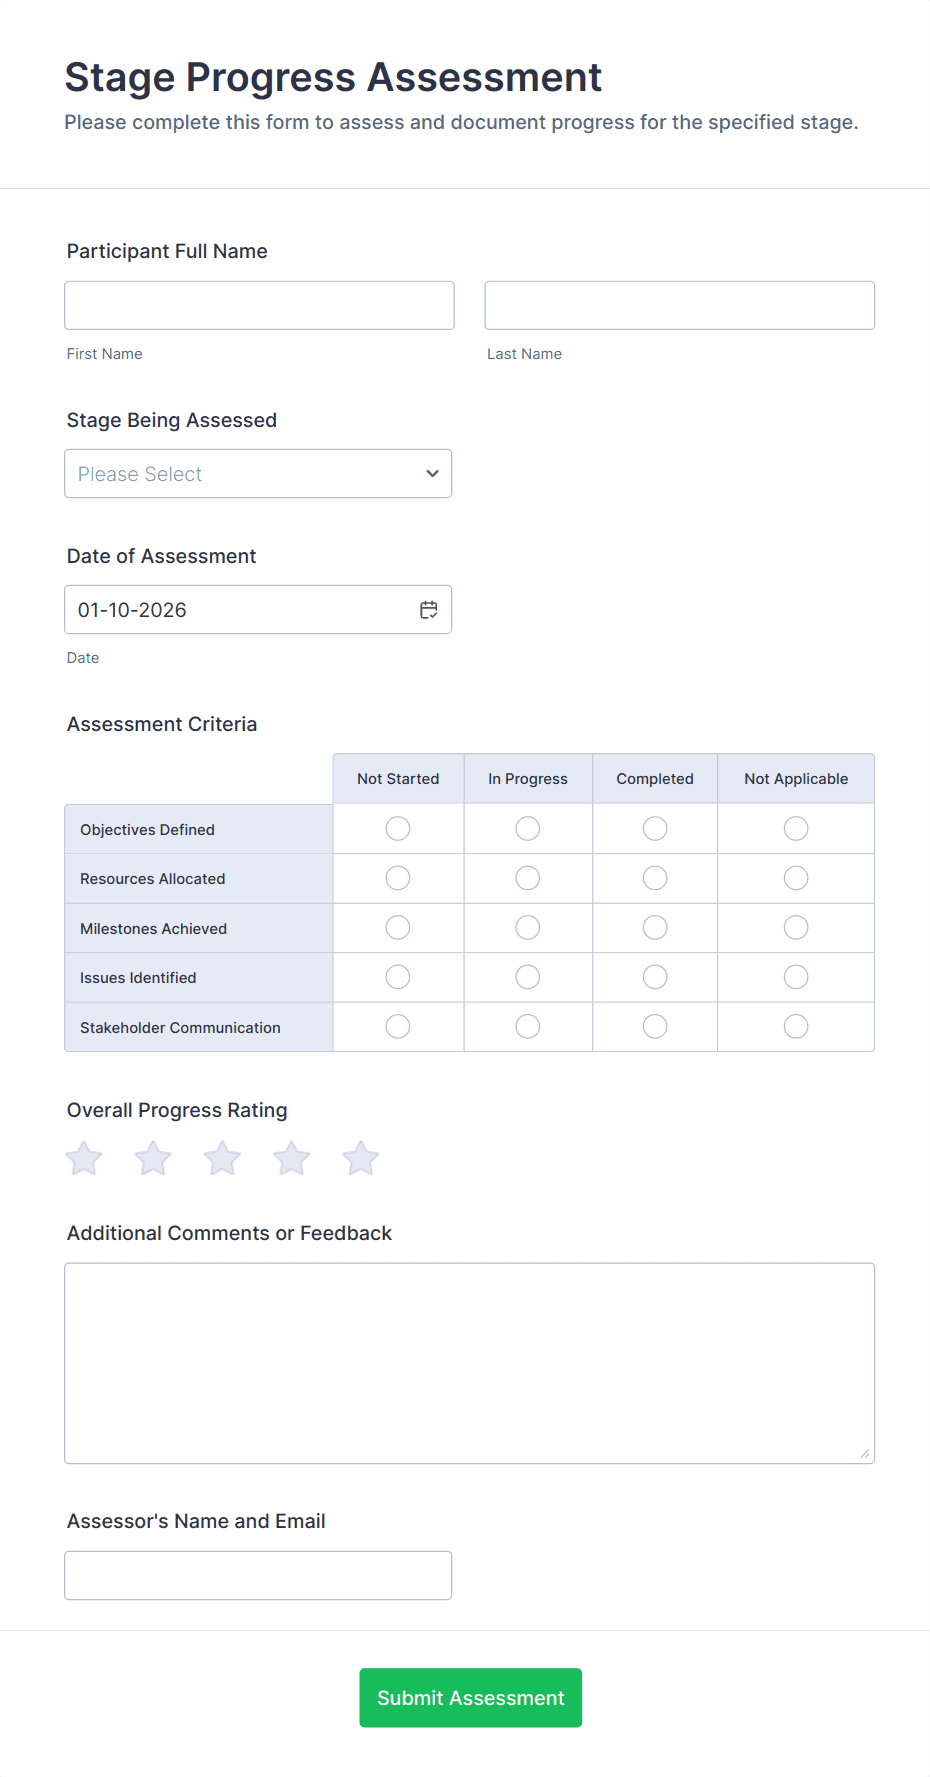Submit the assessment form
The image size is (930, 1777).
point(470,1698)
